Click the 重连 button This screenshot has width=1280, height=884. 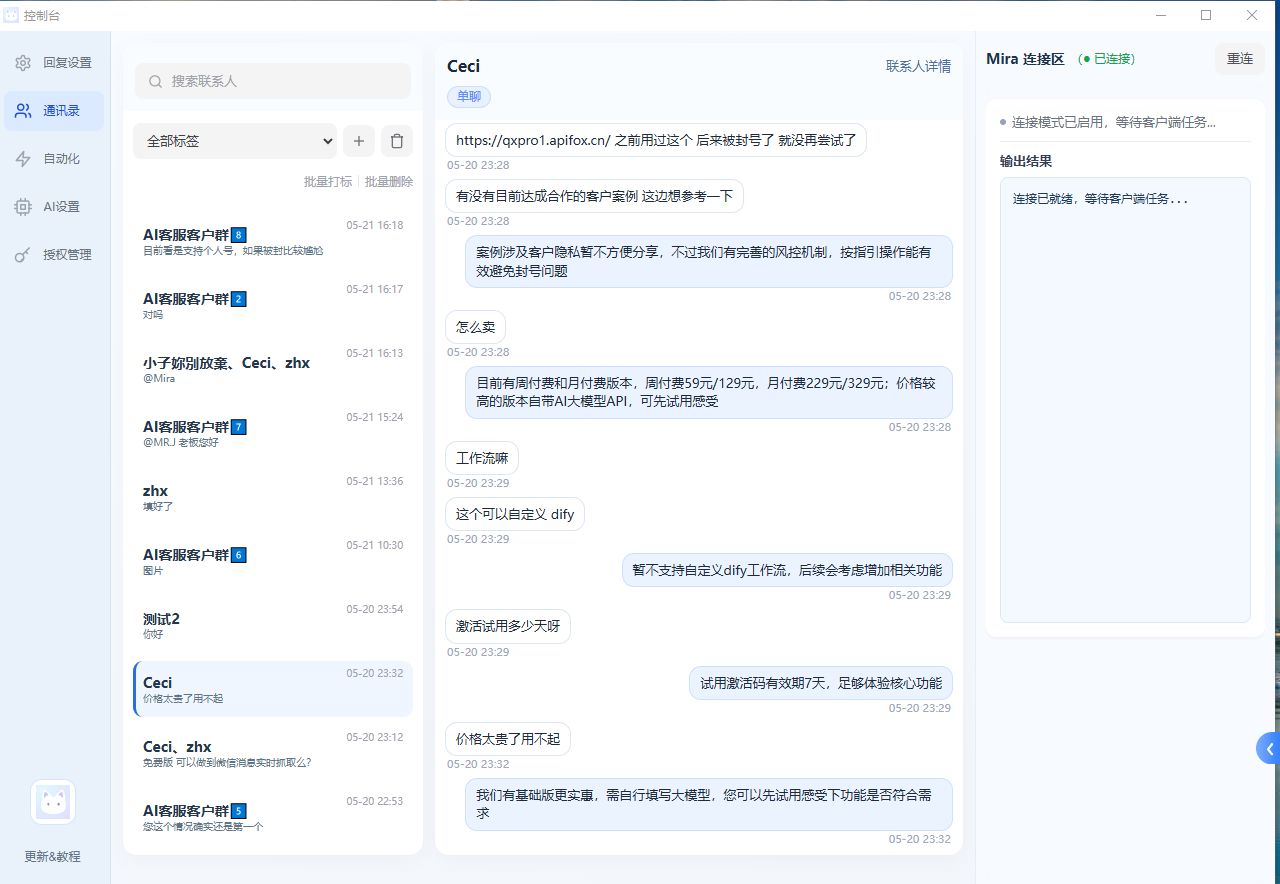pos(1240,59)
